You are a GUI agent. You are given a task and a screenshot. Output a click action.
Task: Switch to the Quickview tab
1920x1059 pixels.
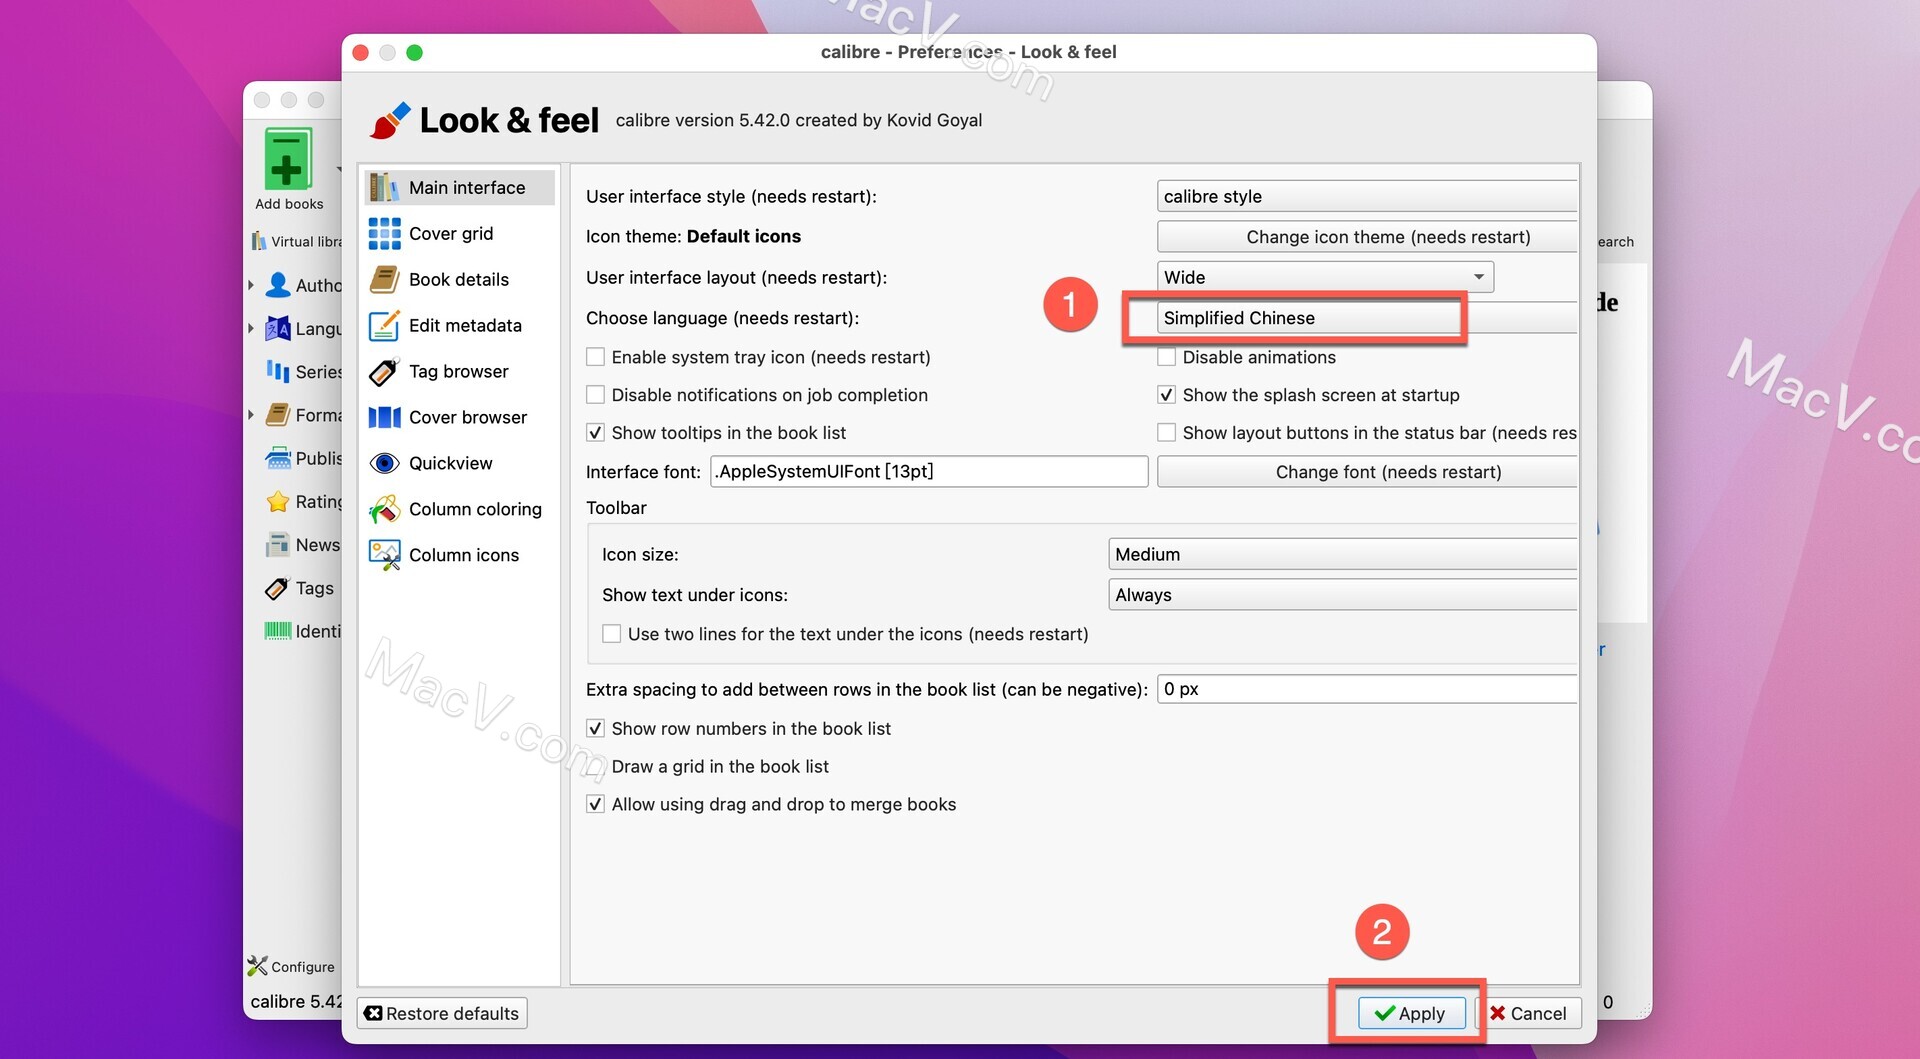tap(459, 463)
